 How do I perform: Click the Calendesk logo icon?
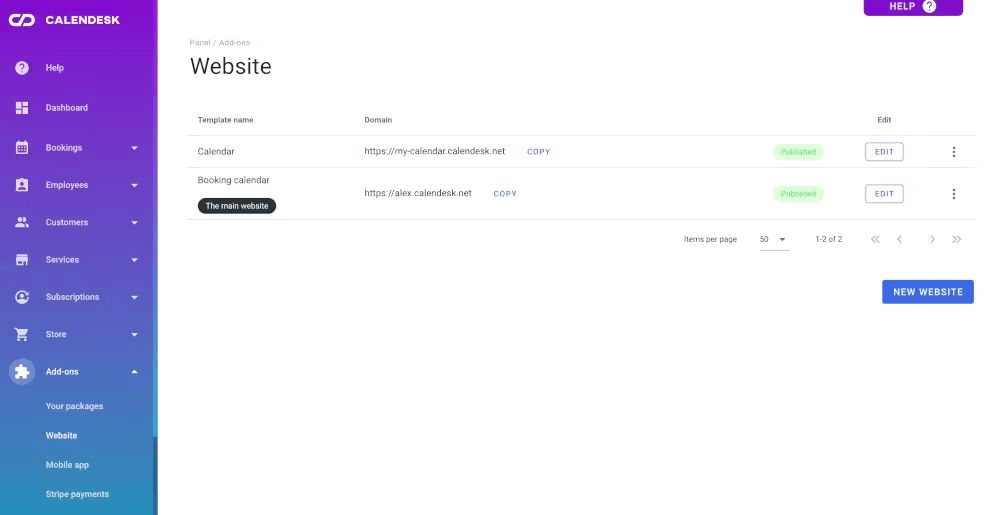tap(22, 20)
